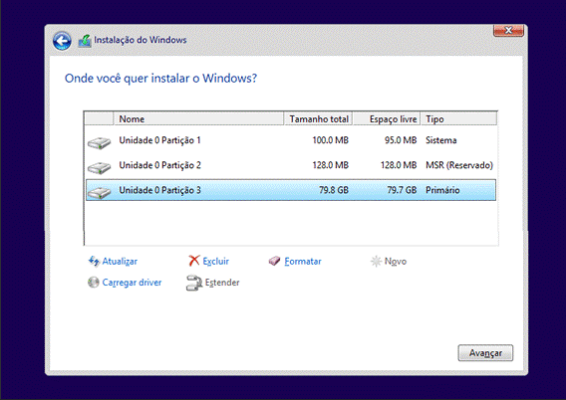
Task: Click the eraser icon beside Formatar
Action: tap(274, 261)
